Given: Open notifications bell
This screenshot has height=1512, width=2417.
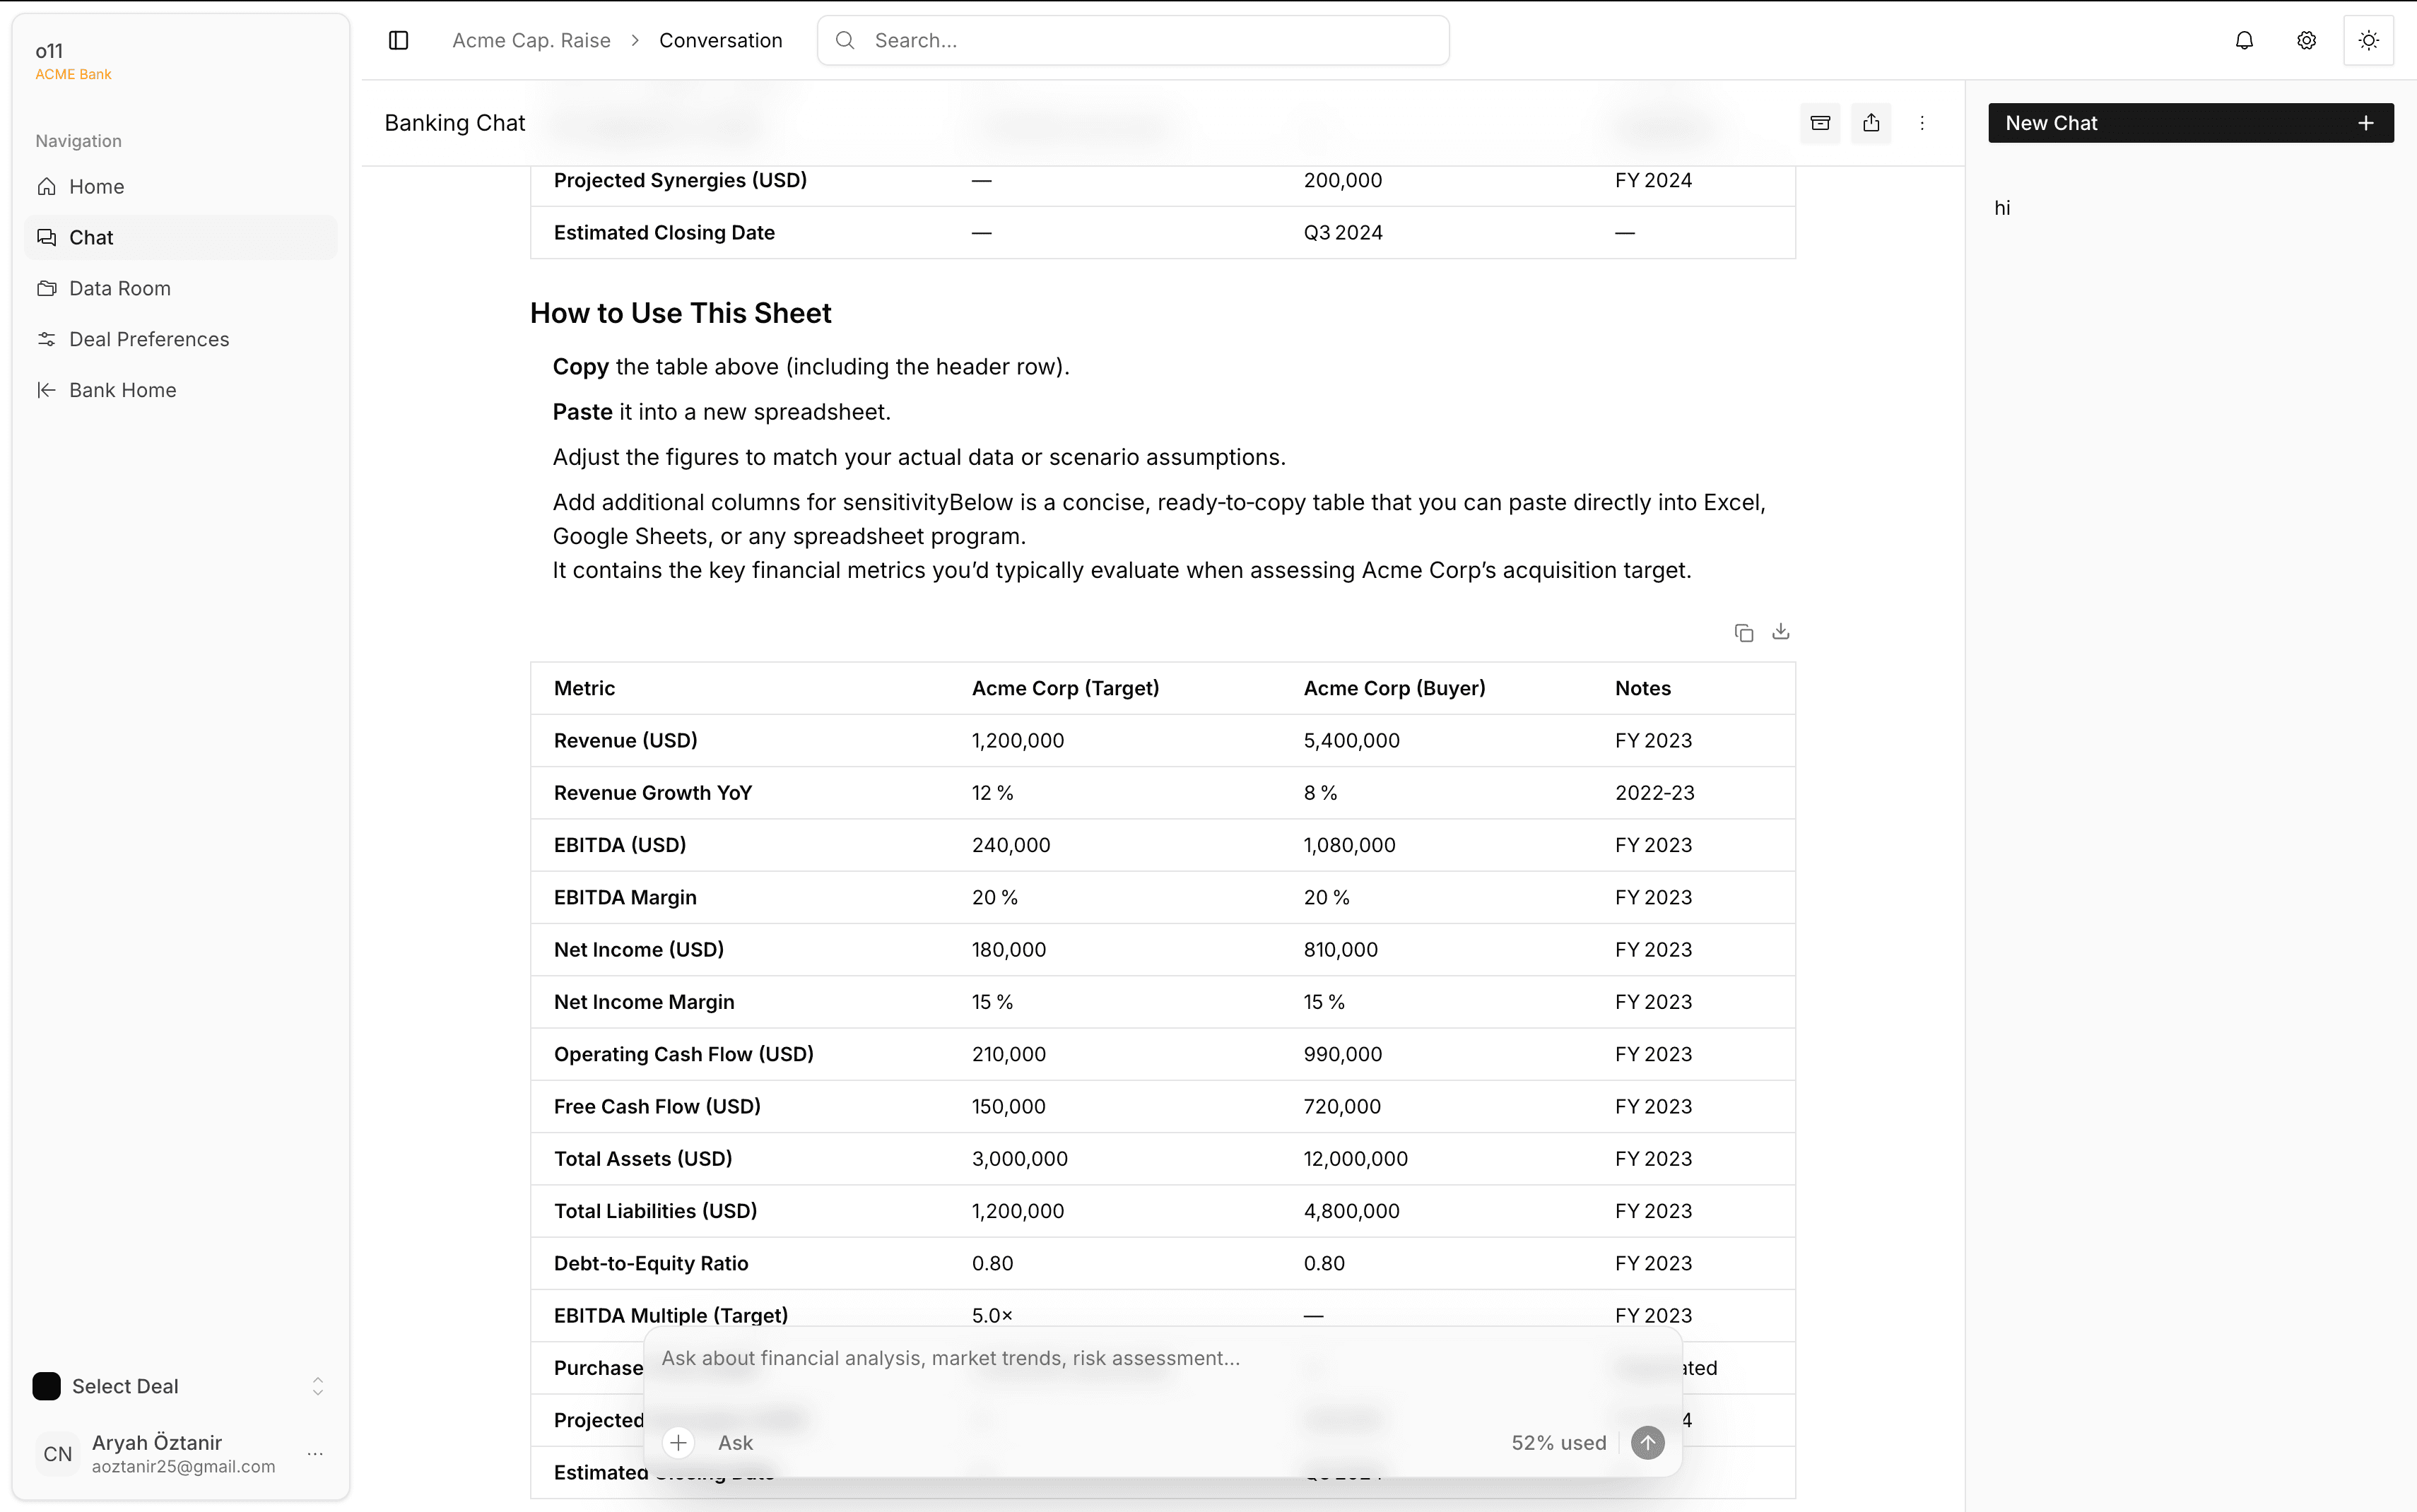Looking at the screenshot, I should 2244,40.
